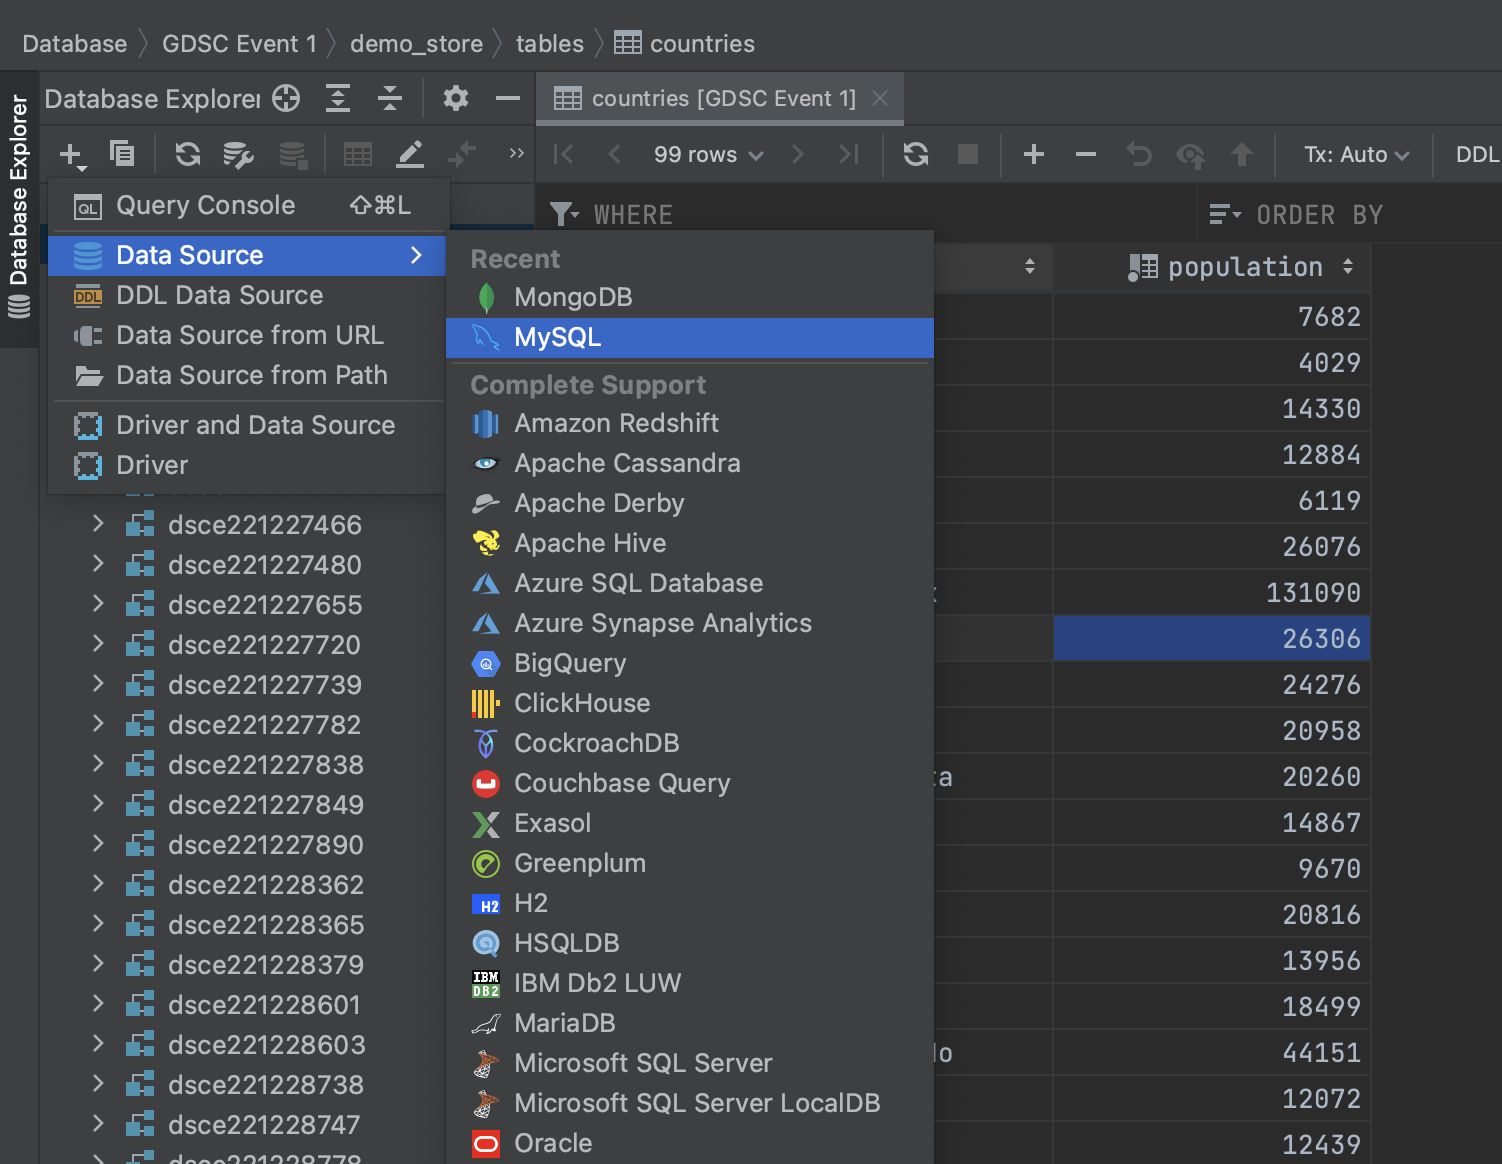Close the countries [GDSC Event 1] tab
Viewport: 1502px width, 1164px height.
pyautogui.click(x=880, y=98)
